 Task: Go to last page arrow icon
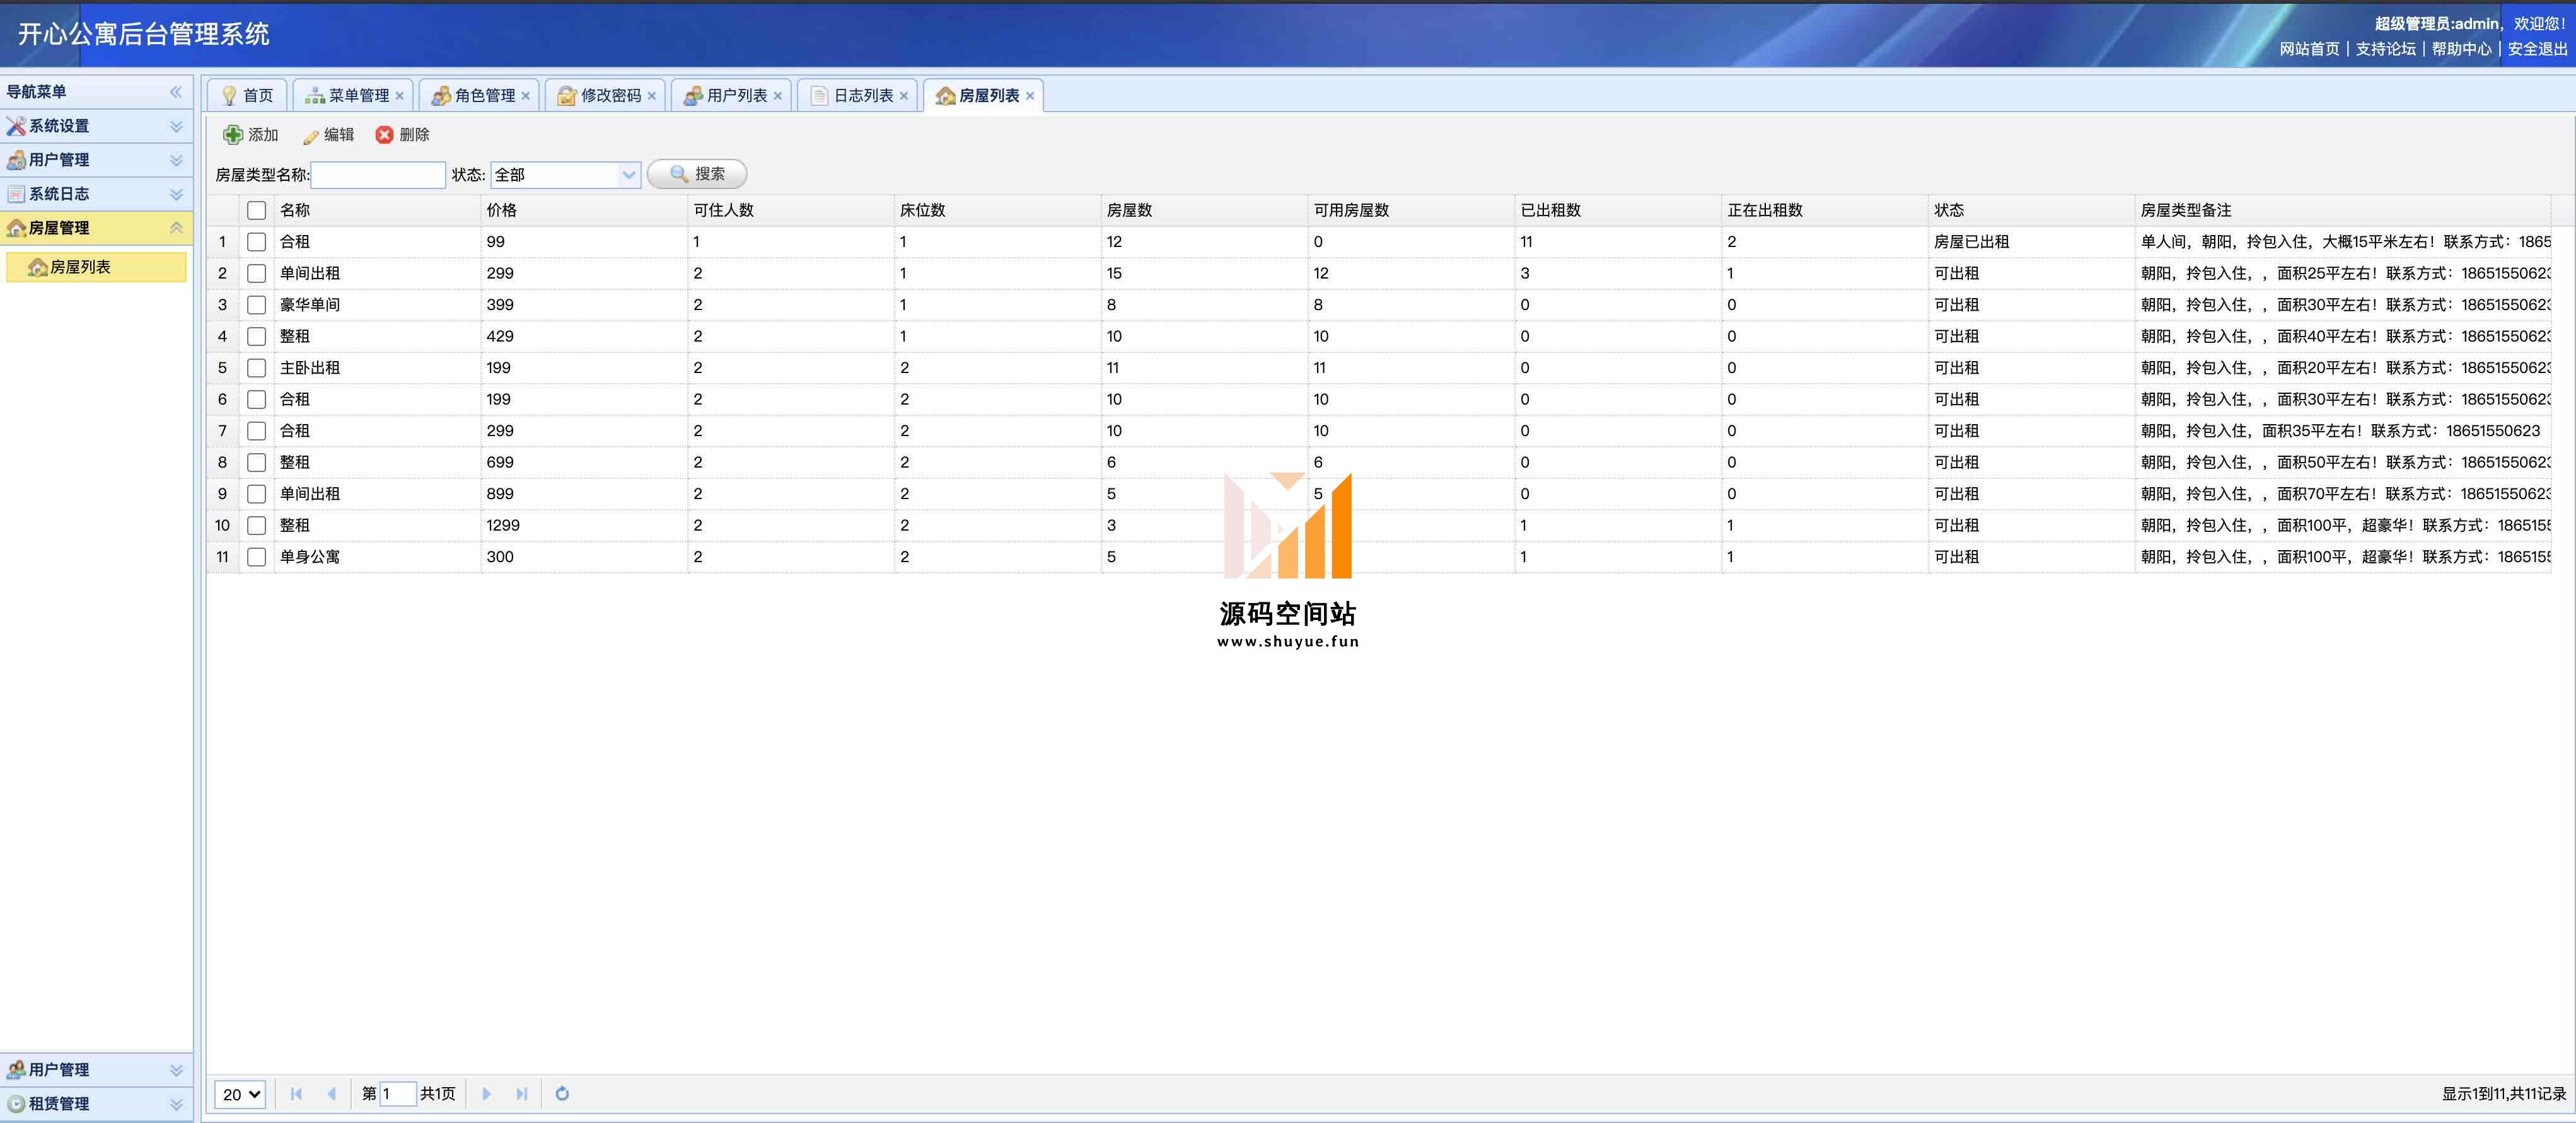click(521, 1094)
